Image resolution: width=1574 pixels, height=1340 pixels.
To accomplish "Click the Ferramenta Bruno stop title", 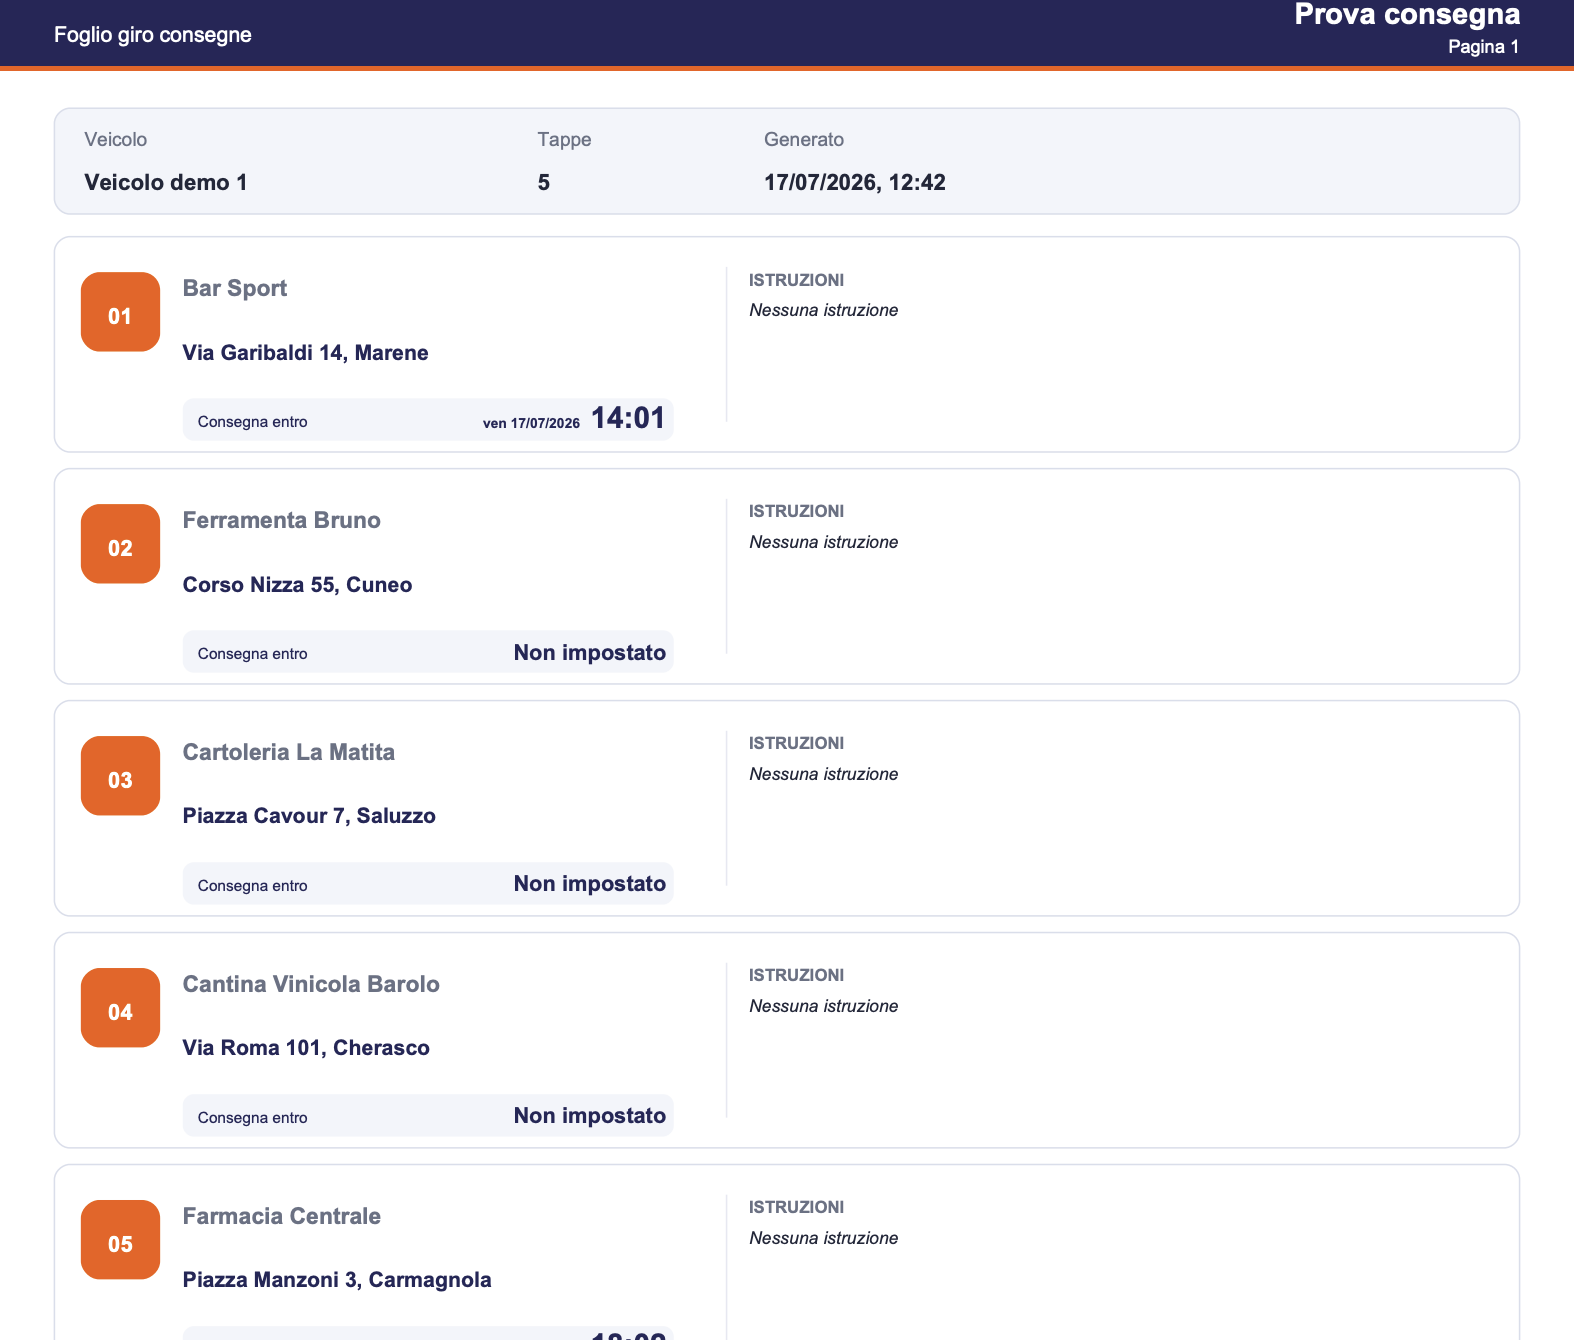I will 281,520.
